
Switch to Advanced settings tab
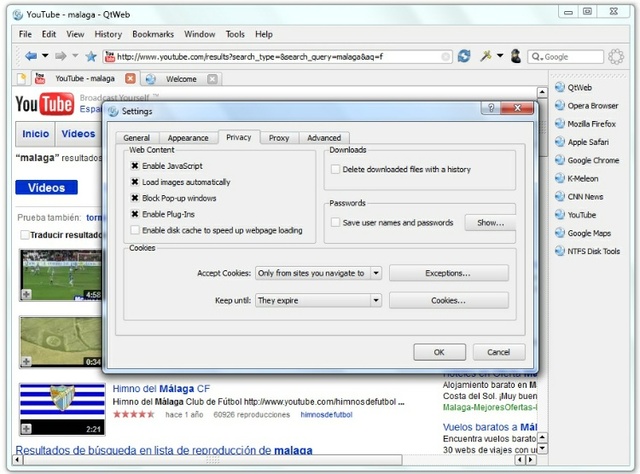324,138
